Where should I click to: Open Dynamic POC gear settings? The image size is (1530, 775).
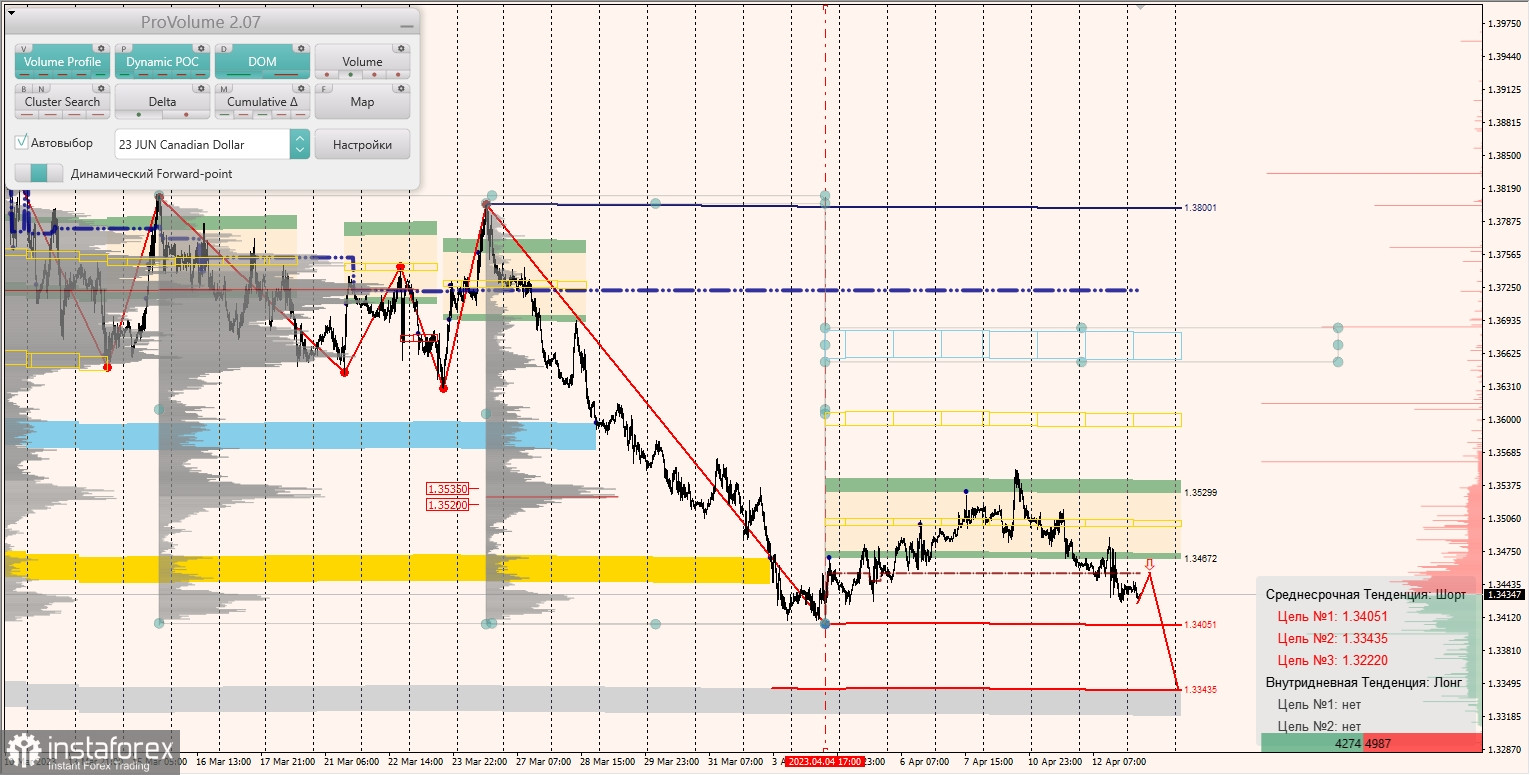[201, 48]
